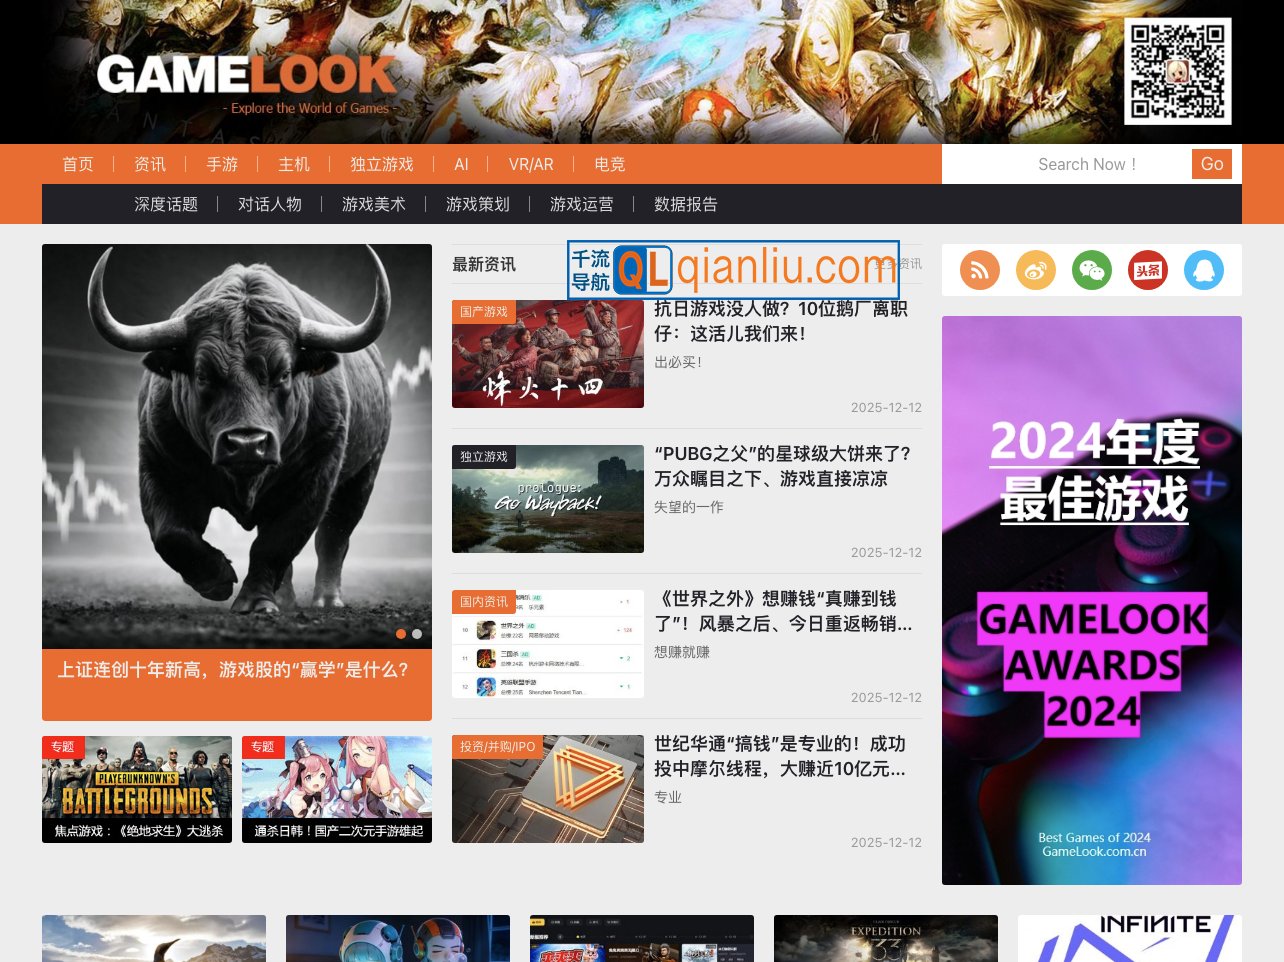Select the first carousel indicator dot
1284x962 pixels.
coord(401,634)
